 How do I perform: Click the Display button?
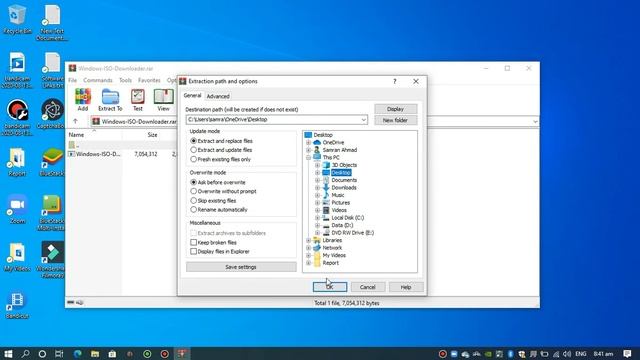[396, 109]
